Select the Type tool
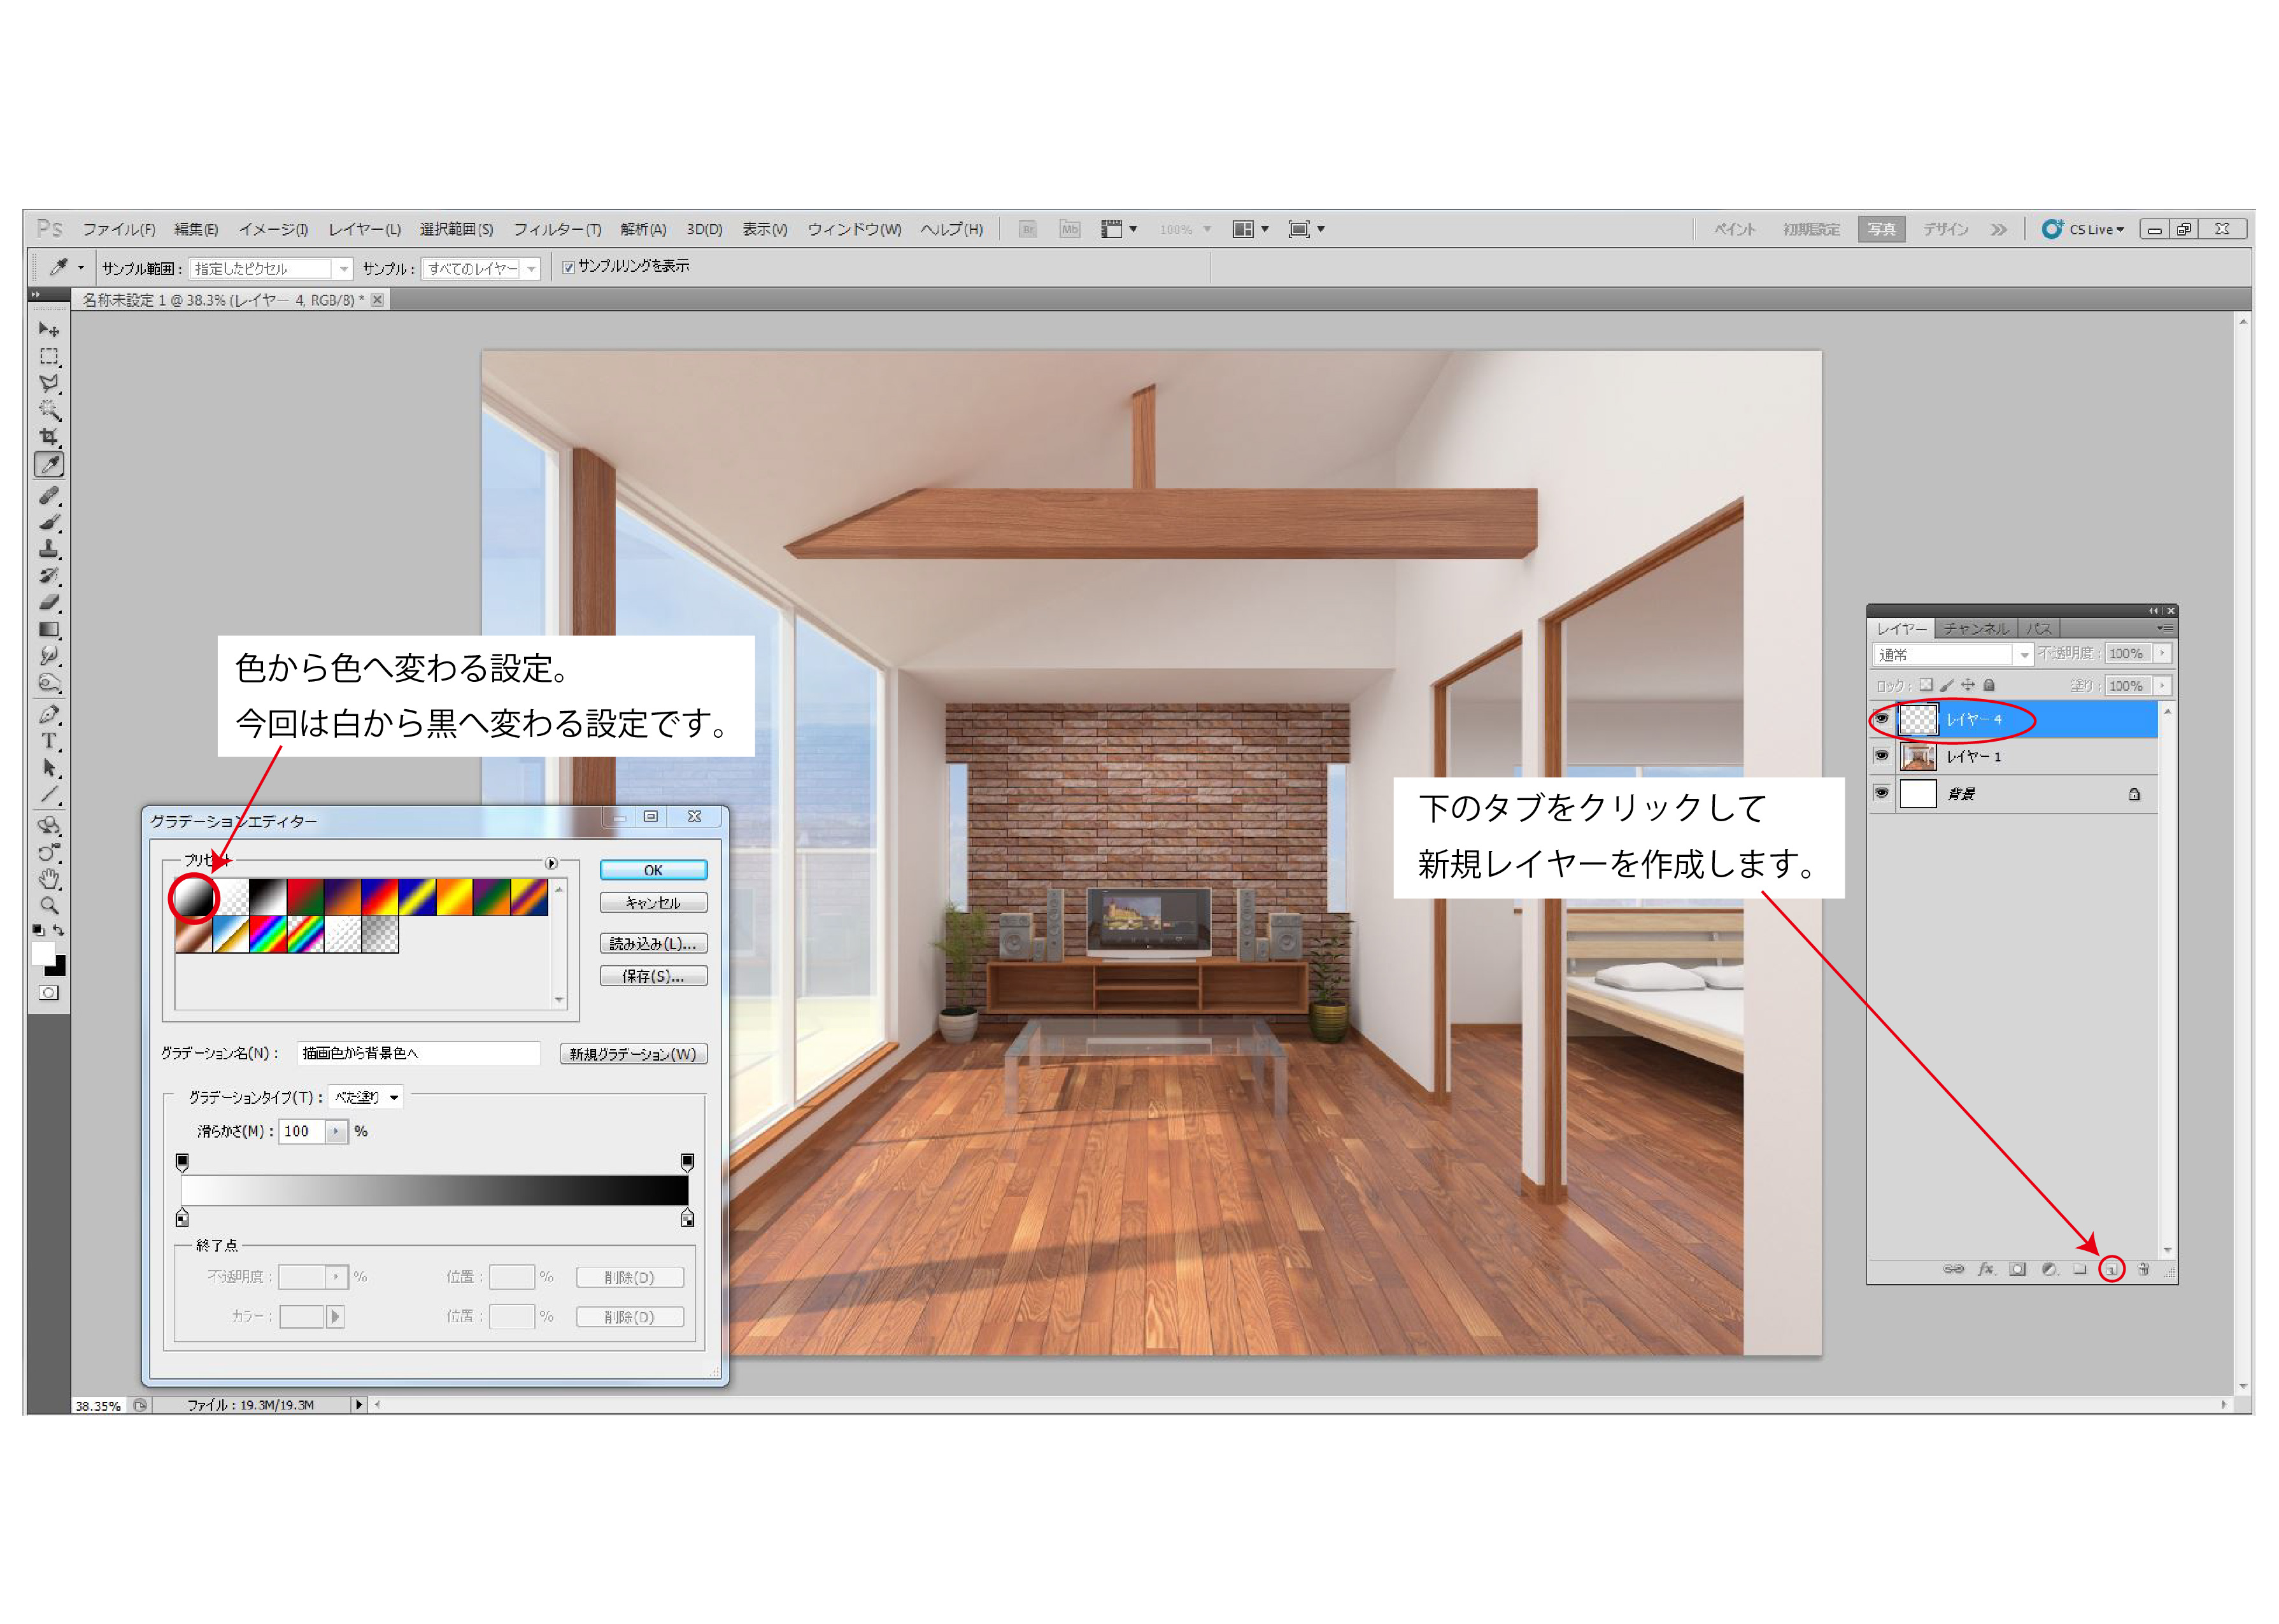2279x1624 pixels. (48, 741)
